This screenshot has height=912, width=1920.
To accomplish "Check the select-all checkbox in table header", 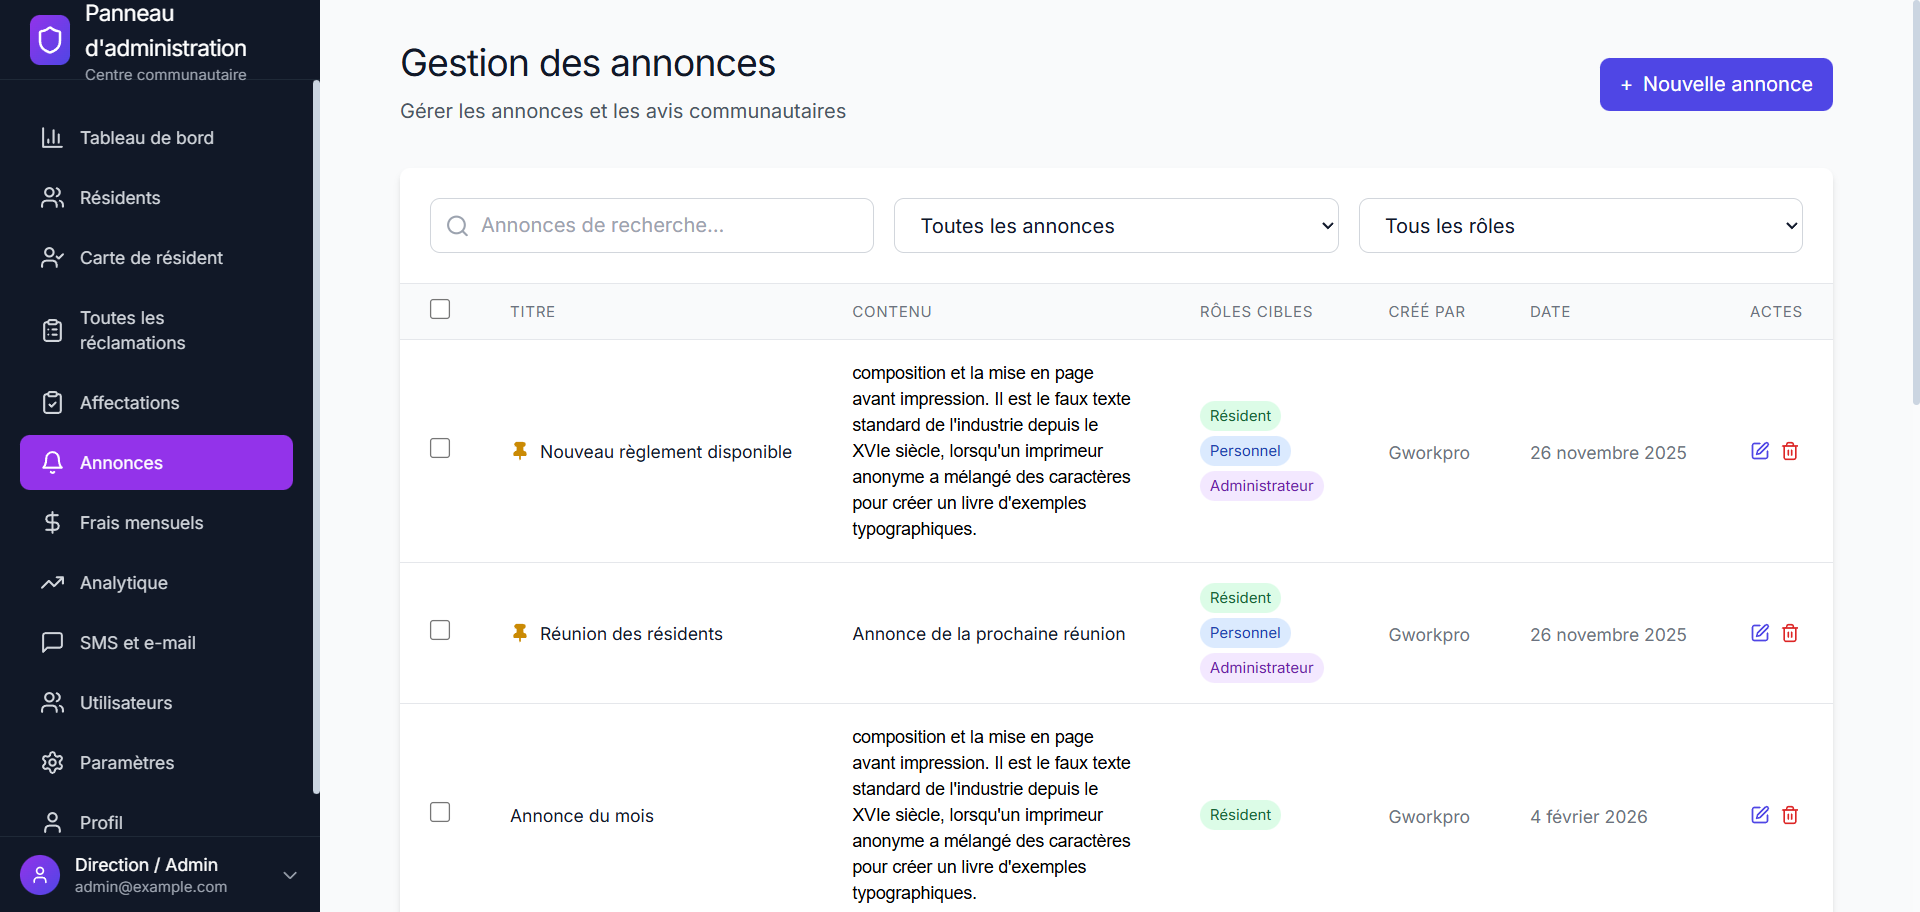I will pos(440,309).
